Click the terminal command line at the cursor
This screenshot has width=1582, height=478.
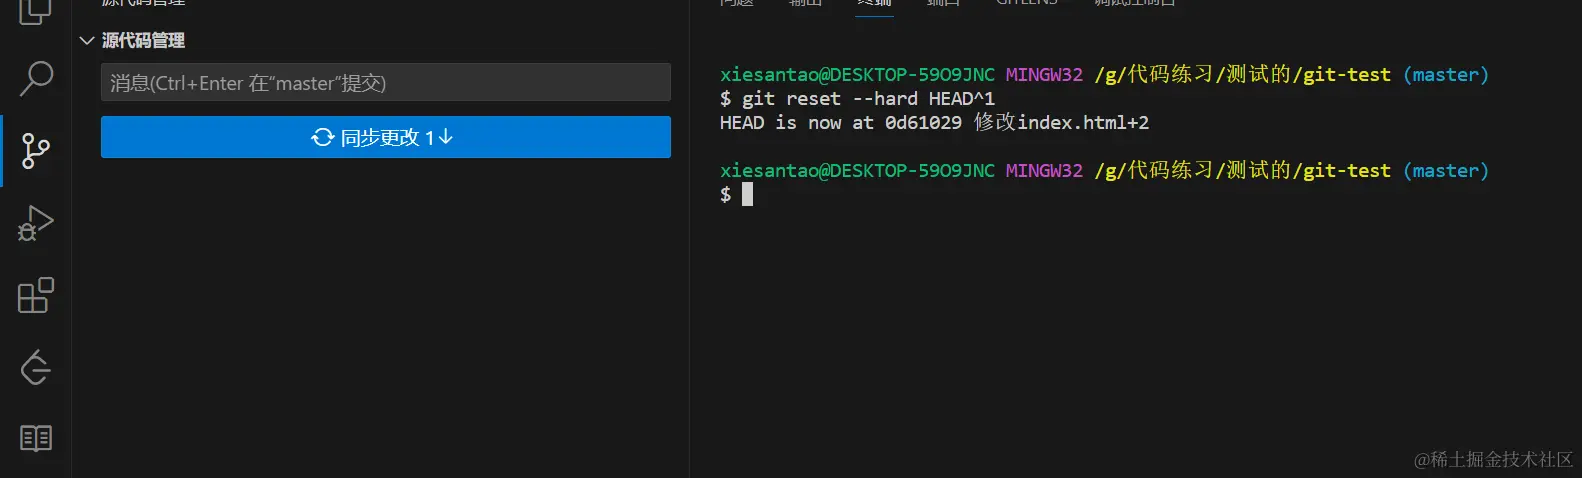(x=747, y=195)
